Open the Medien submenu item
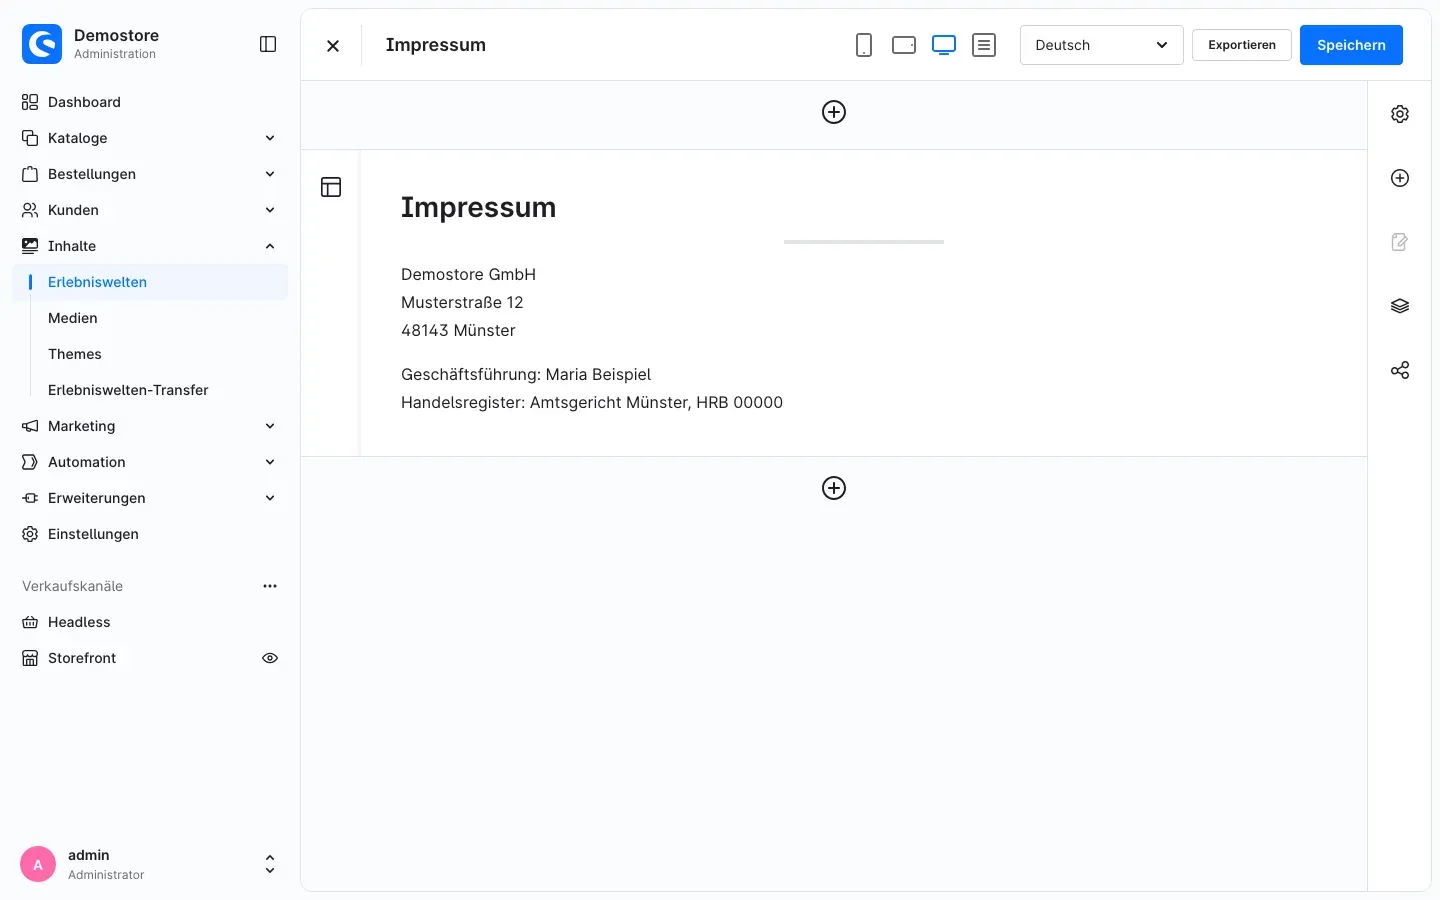1440x900 pixels. pyautogui.click(x=150, y=318)
